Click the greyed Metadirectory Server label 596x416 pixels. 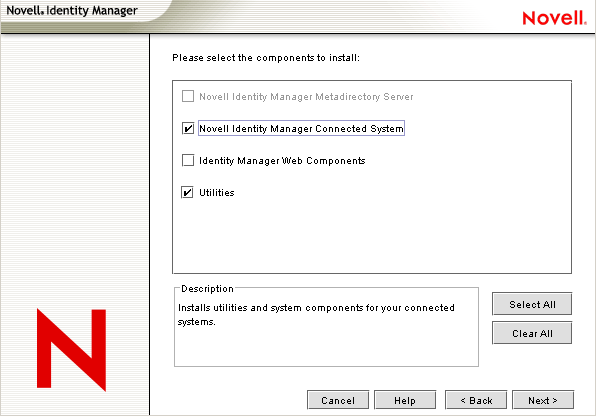306,97
